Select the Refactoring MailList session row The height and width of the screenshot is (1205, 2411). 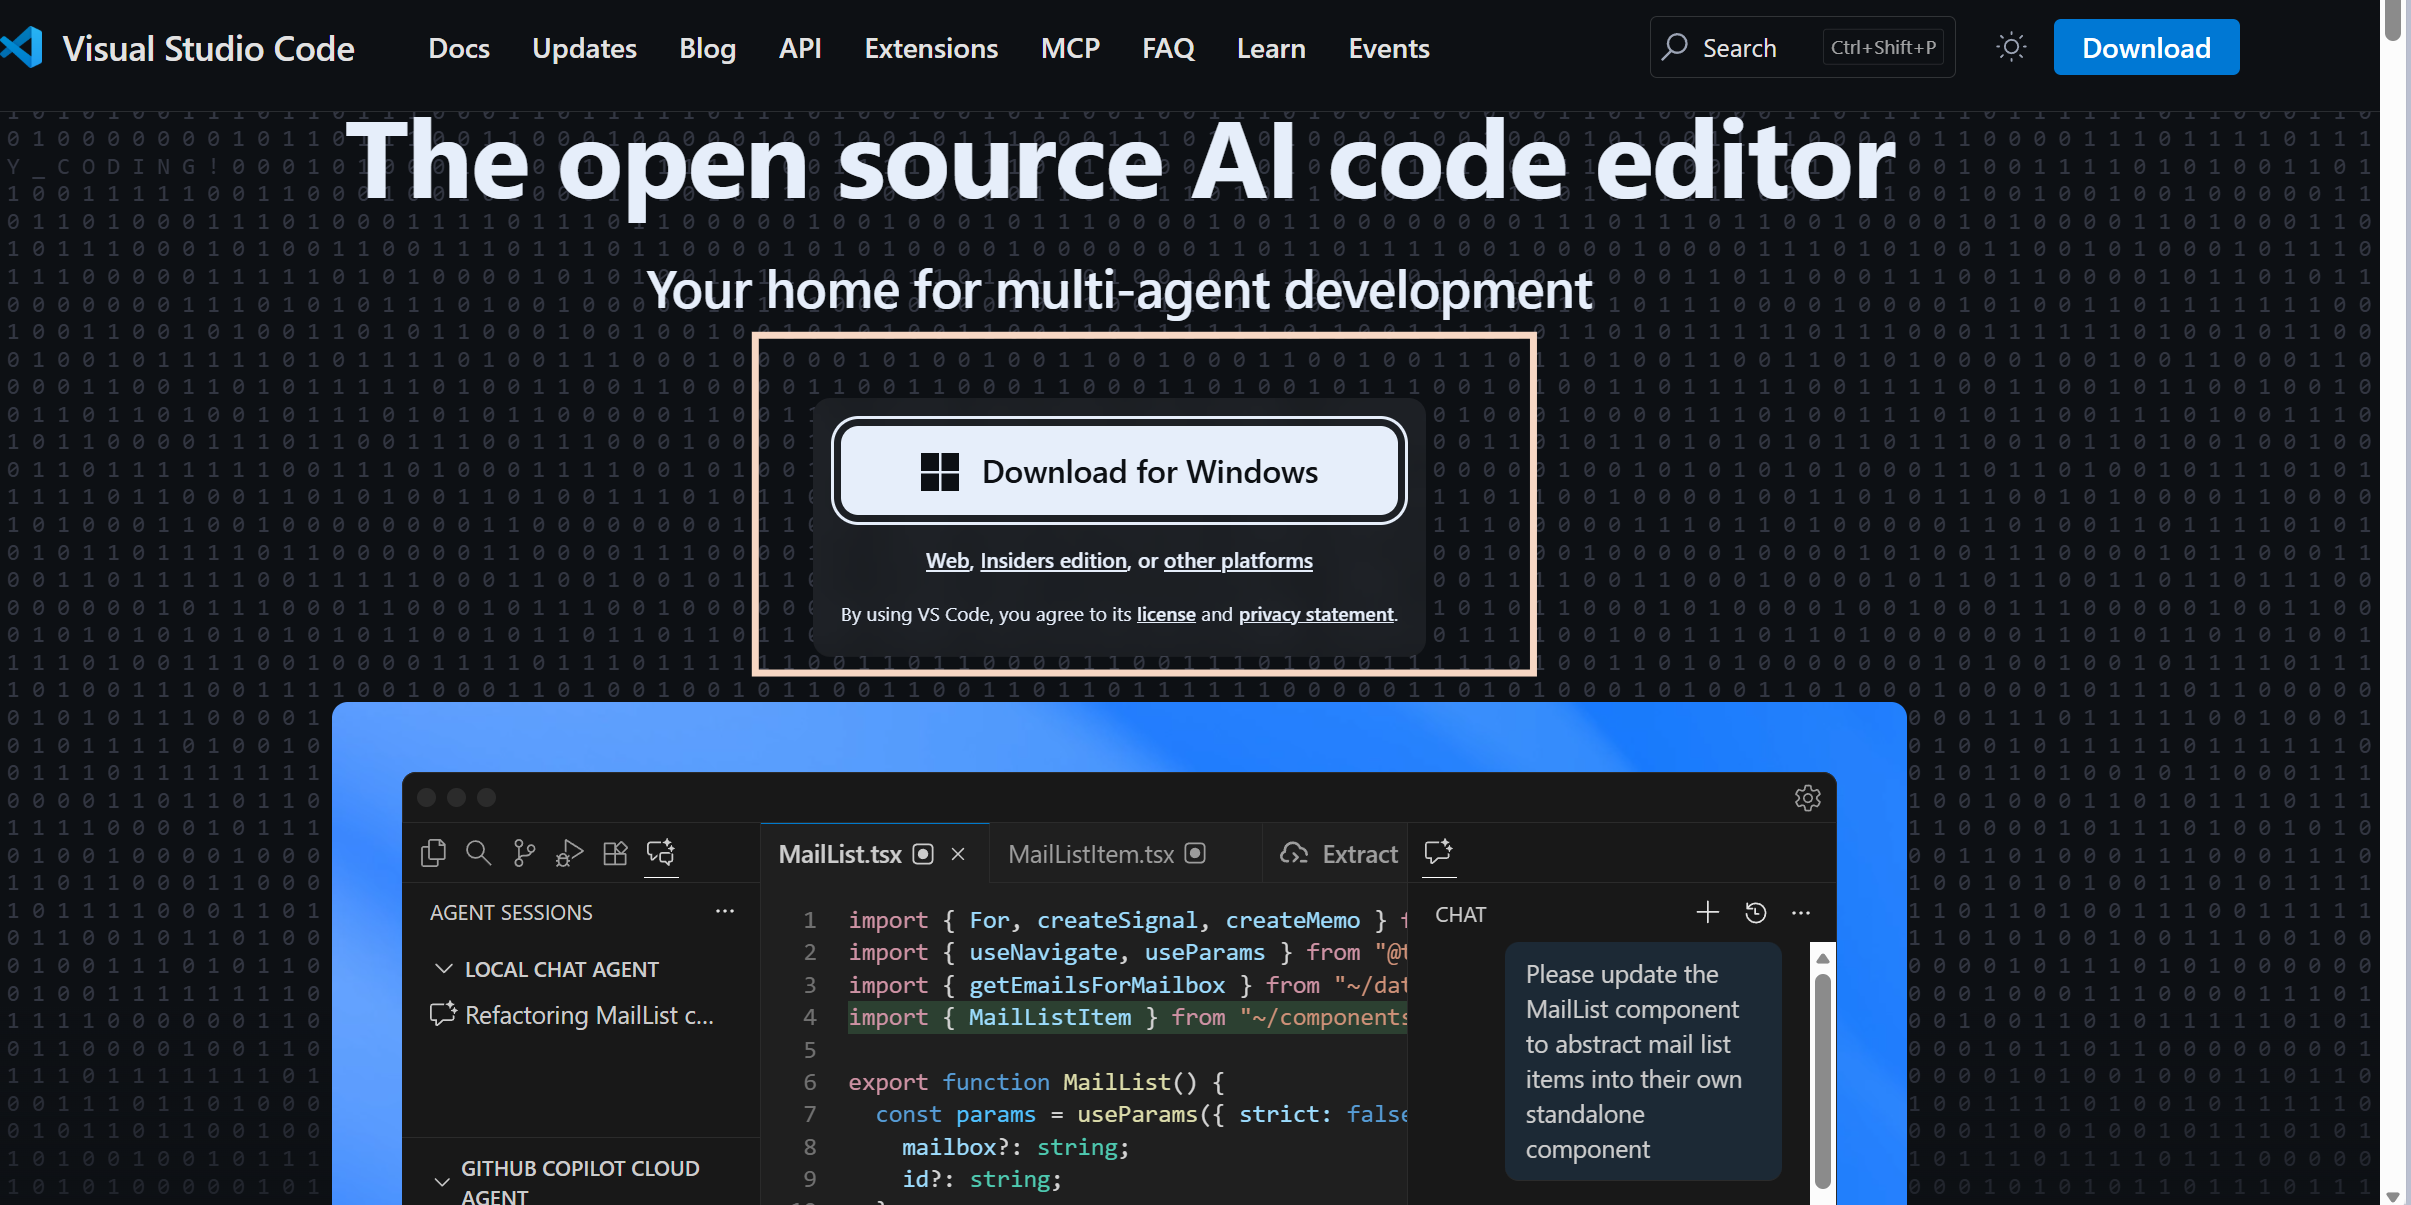coord(580,1015)
